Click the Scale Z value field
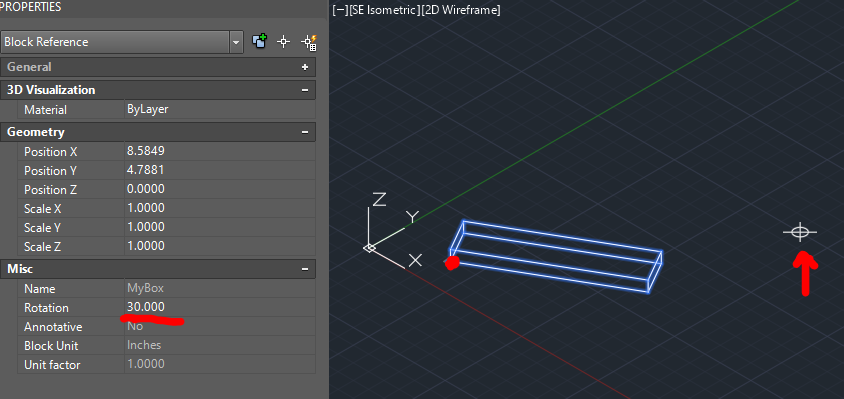The width and height of the screenshot is (844, 399). (x=220, y=246)
